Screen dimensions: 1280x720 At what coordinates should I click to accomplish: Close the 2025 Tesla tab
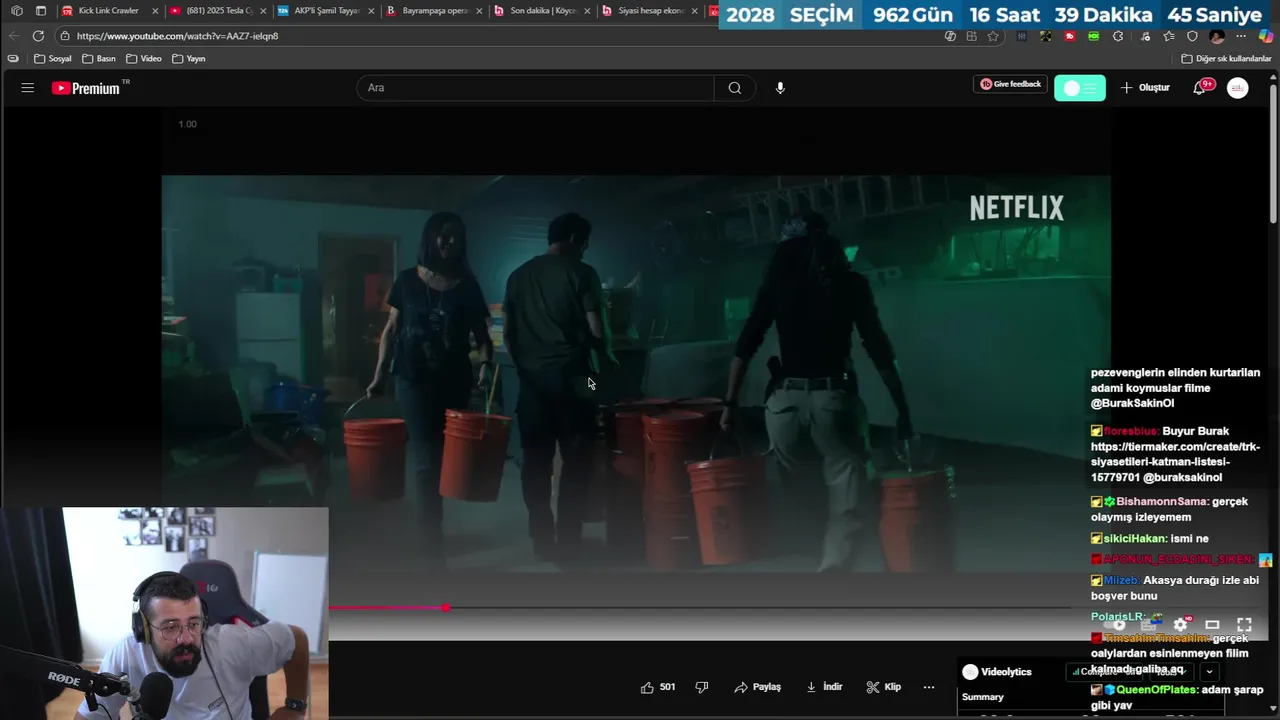click(x=263, y=11)
